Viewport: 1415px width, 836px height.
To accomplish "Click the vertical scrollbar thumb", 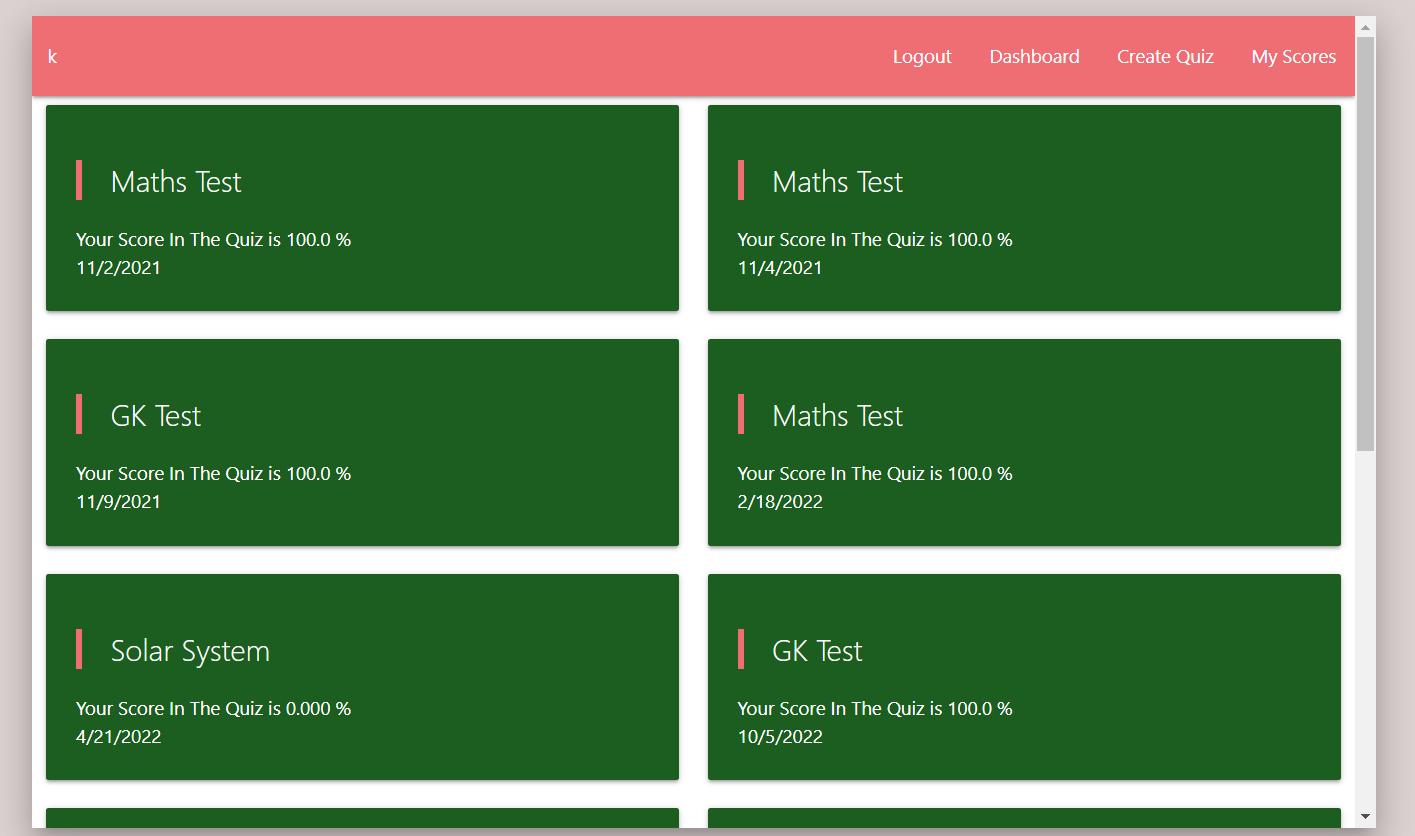I will 1366,243.
